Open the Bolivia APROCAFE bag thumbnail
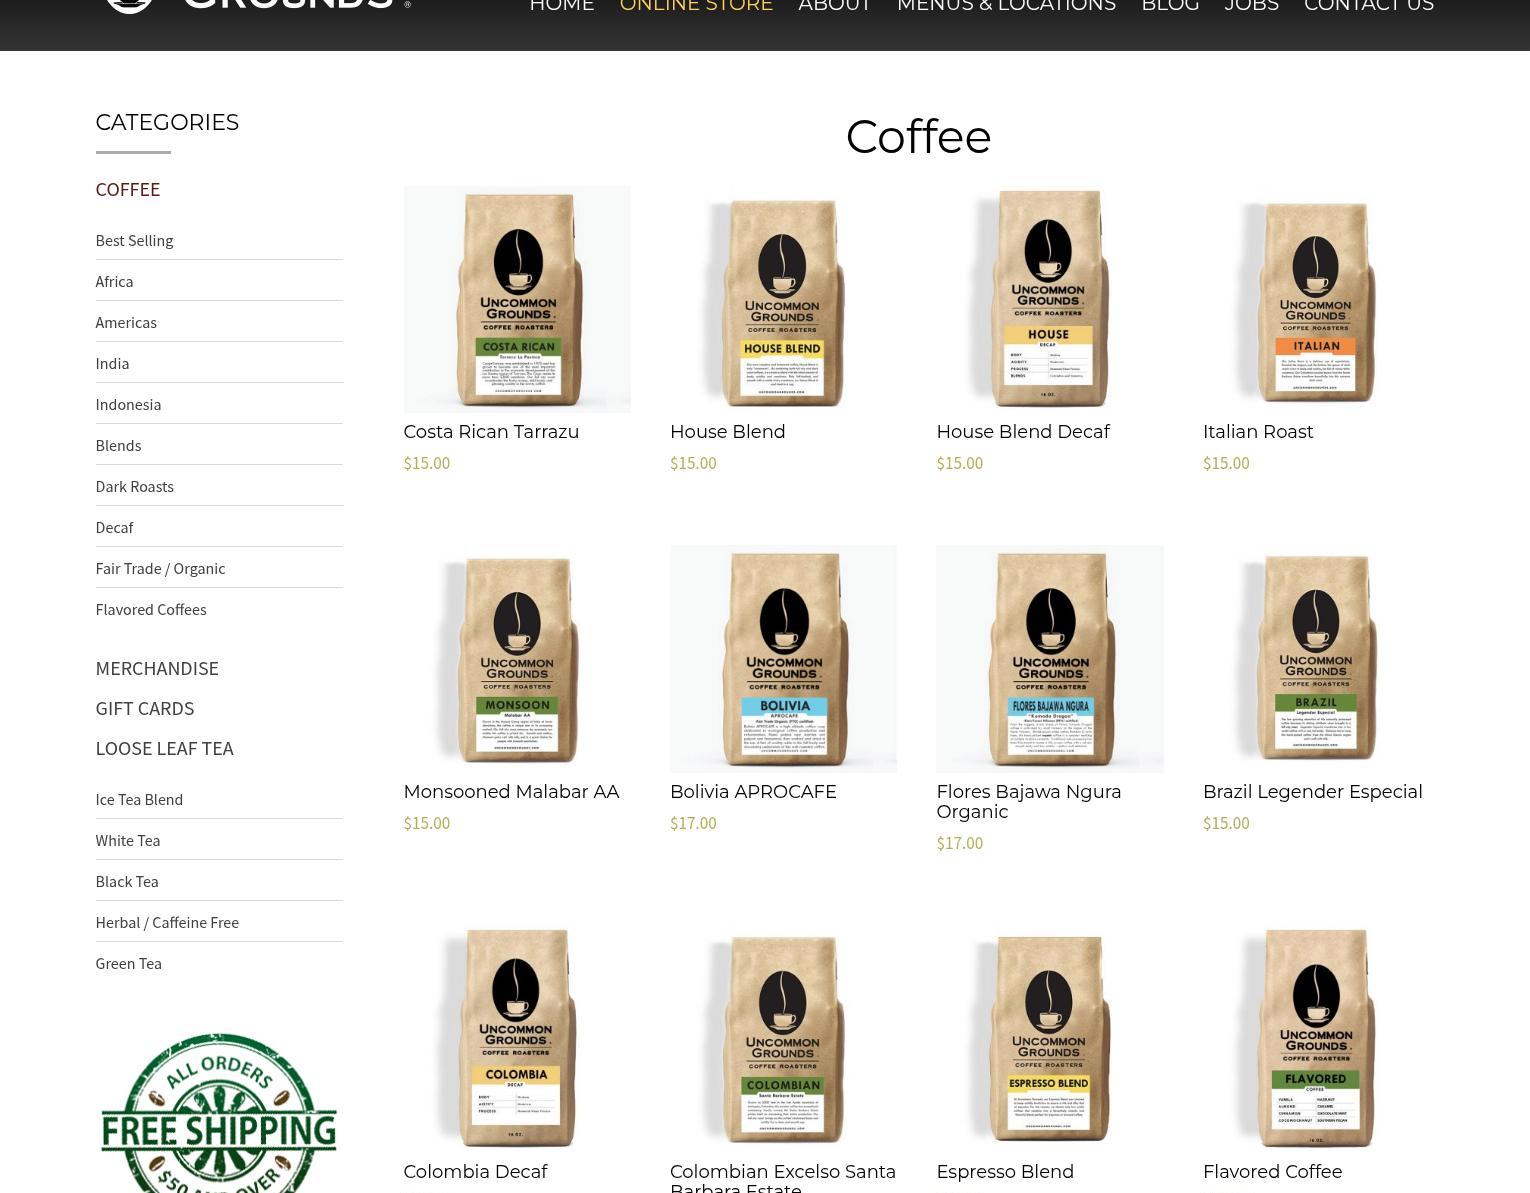1530x1193 pixels. (x=782, y=658)
